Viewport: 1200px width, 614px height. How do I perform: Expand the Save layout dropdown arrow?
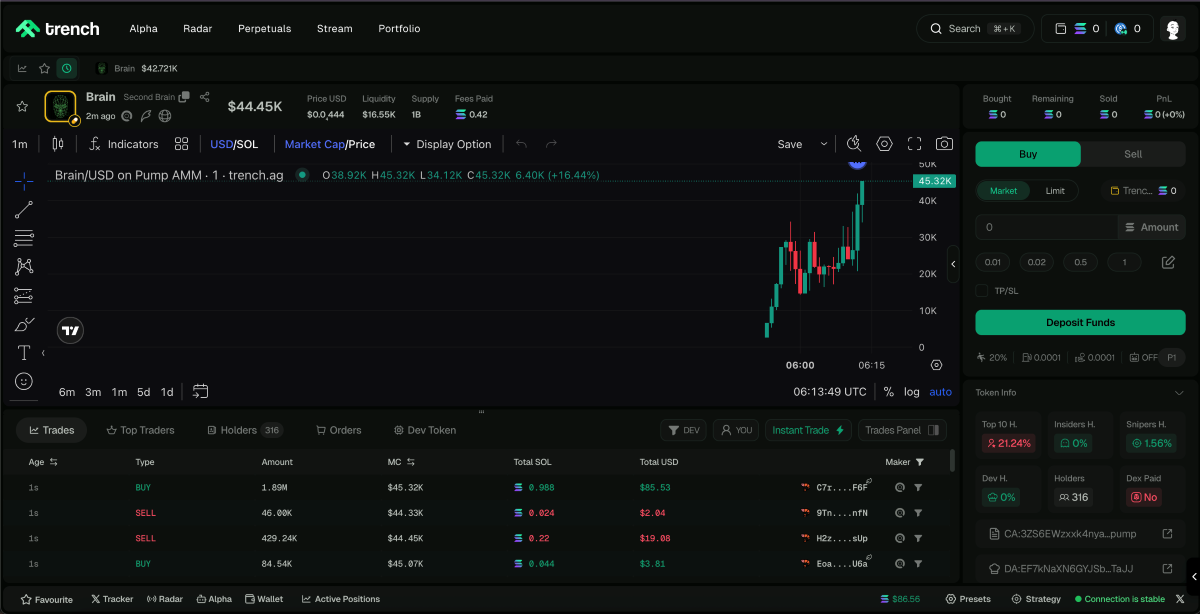[x=824, y=144]
